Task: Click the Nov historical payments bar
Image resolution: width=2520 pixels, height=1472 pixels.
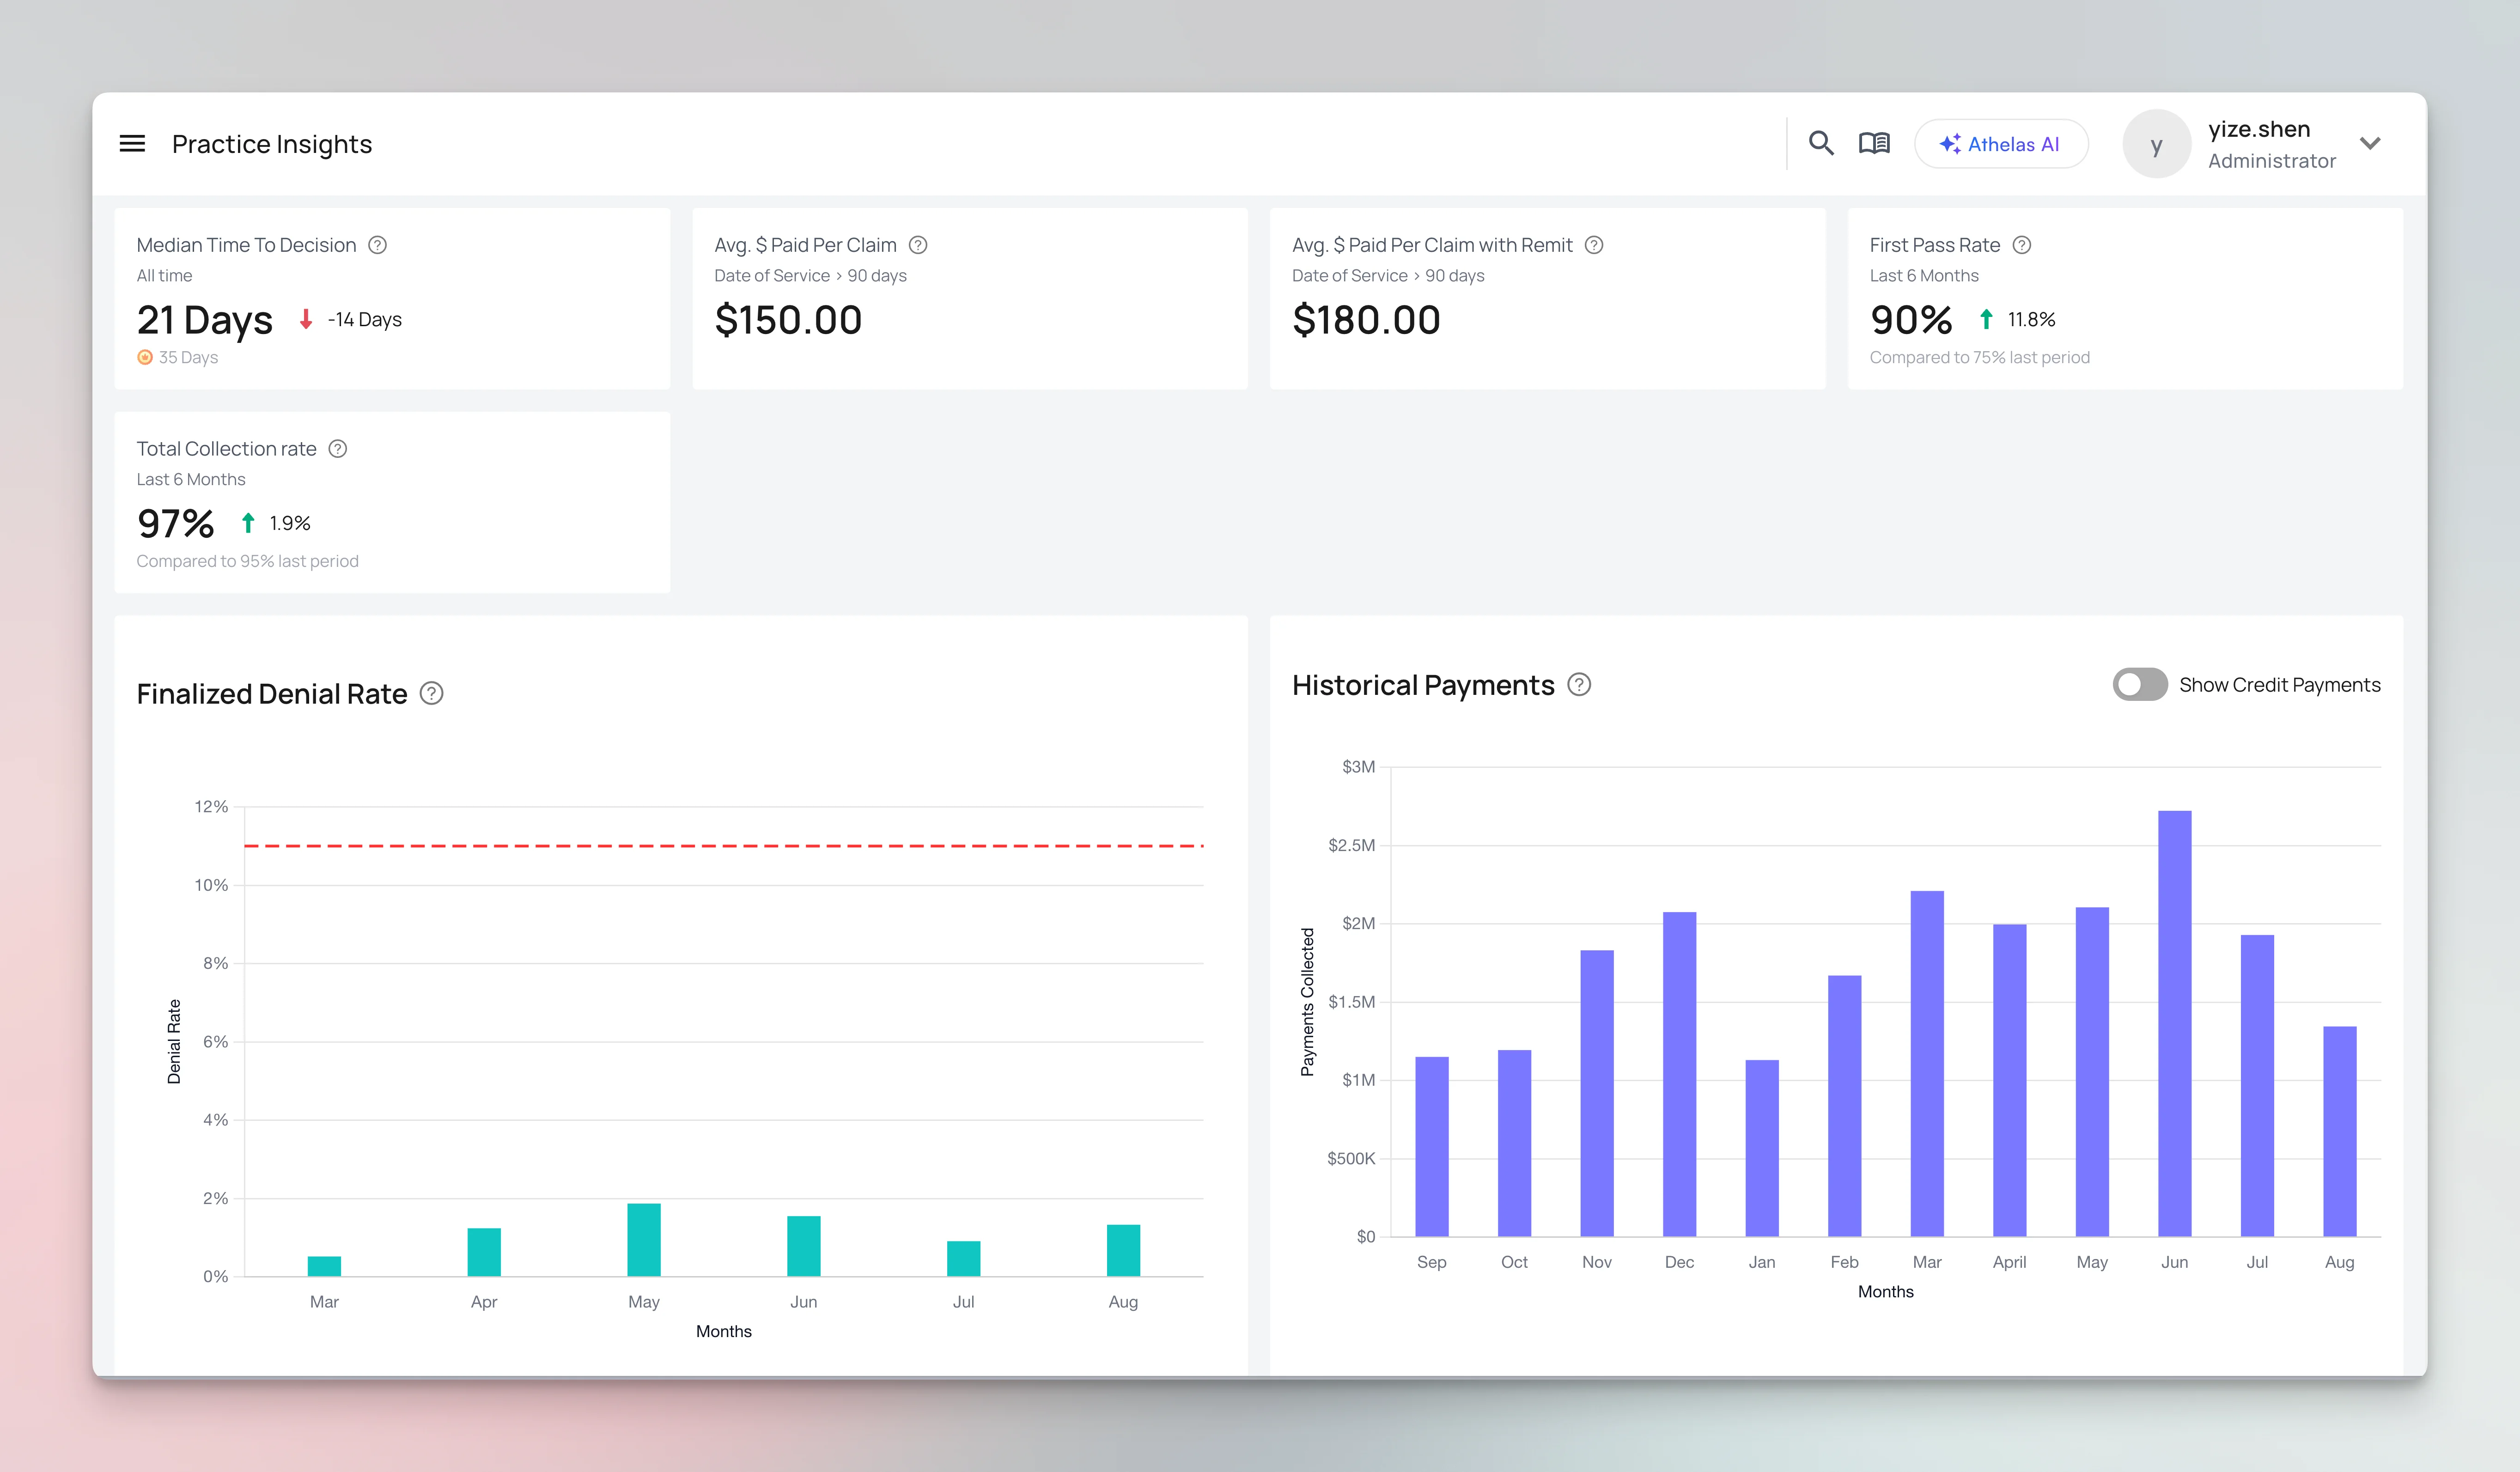Action: (1597, 1093)
